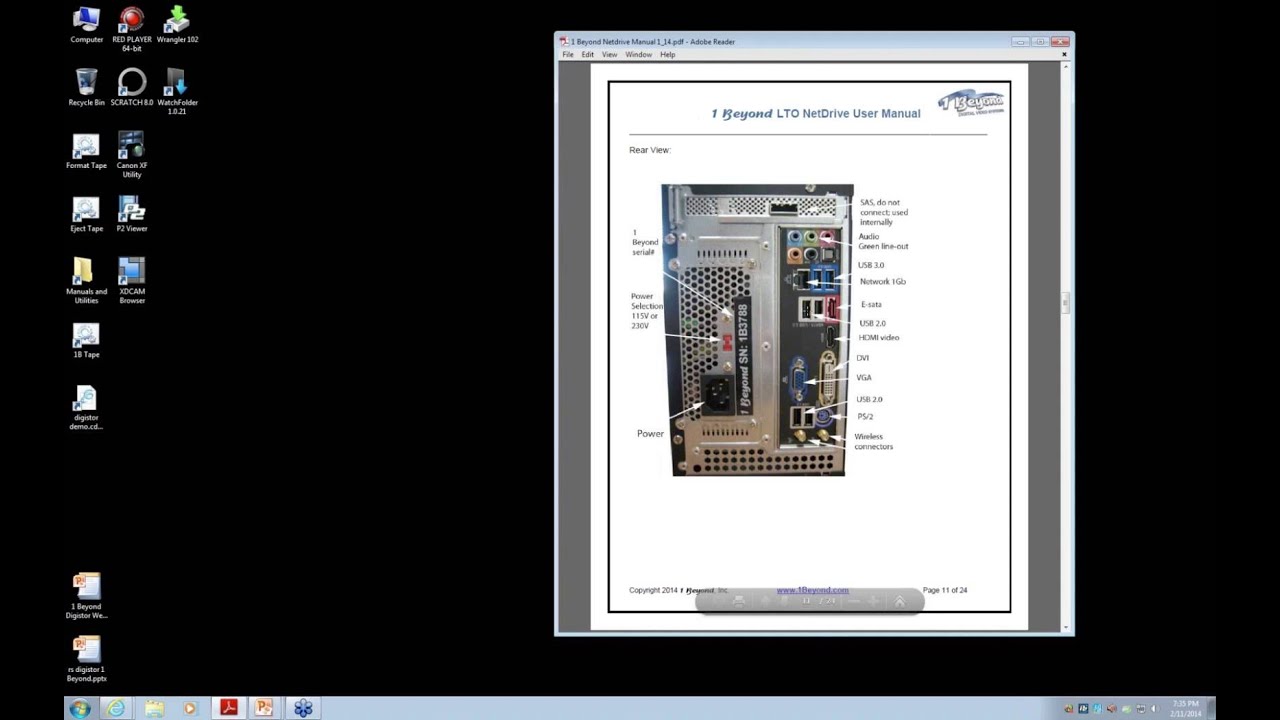Image resolution: width=1280 pixels, height=720 pixels.
Task: Open the Help menu in Adobe Reader
Action: point(667,55)
